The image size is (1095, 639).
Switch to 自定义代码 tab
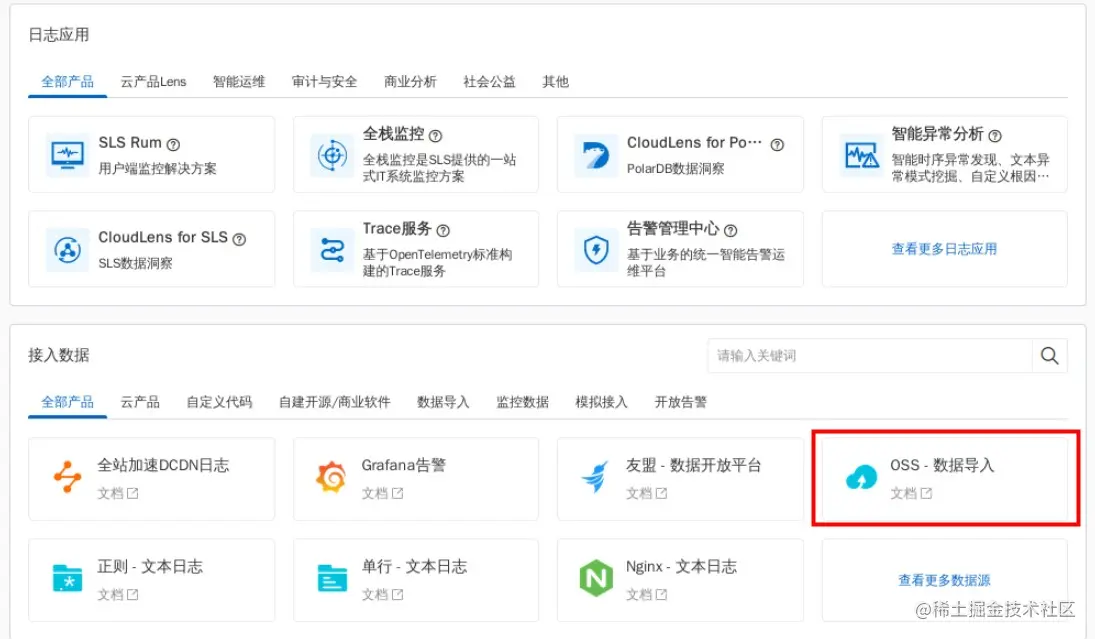[219, 402]
